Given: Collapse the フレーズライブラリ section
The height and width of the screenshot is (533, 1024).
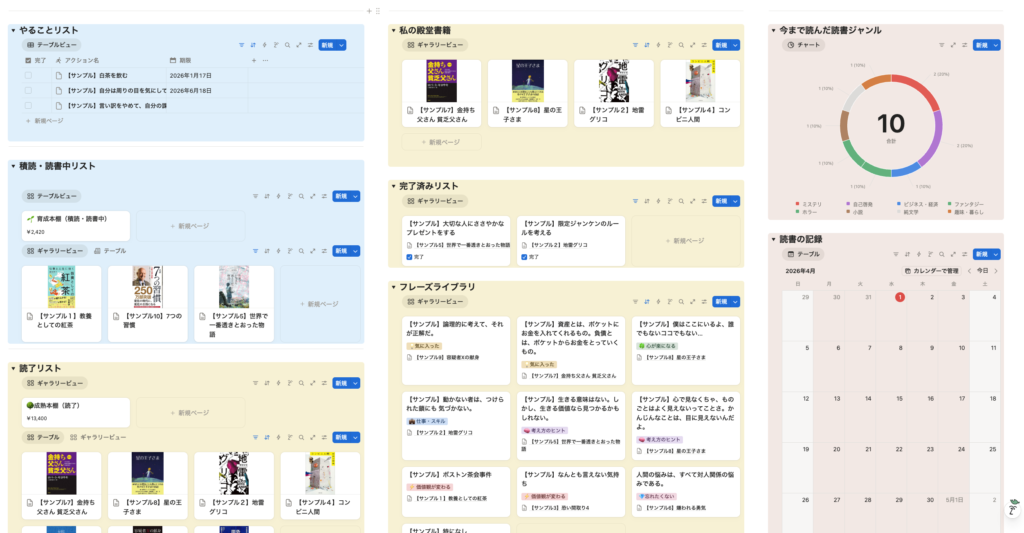Looking at the screenshot, I should [x=393, y=287].
